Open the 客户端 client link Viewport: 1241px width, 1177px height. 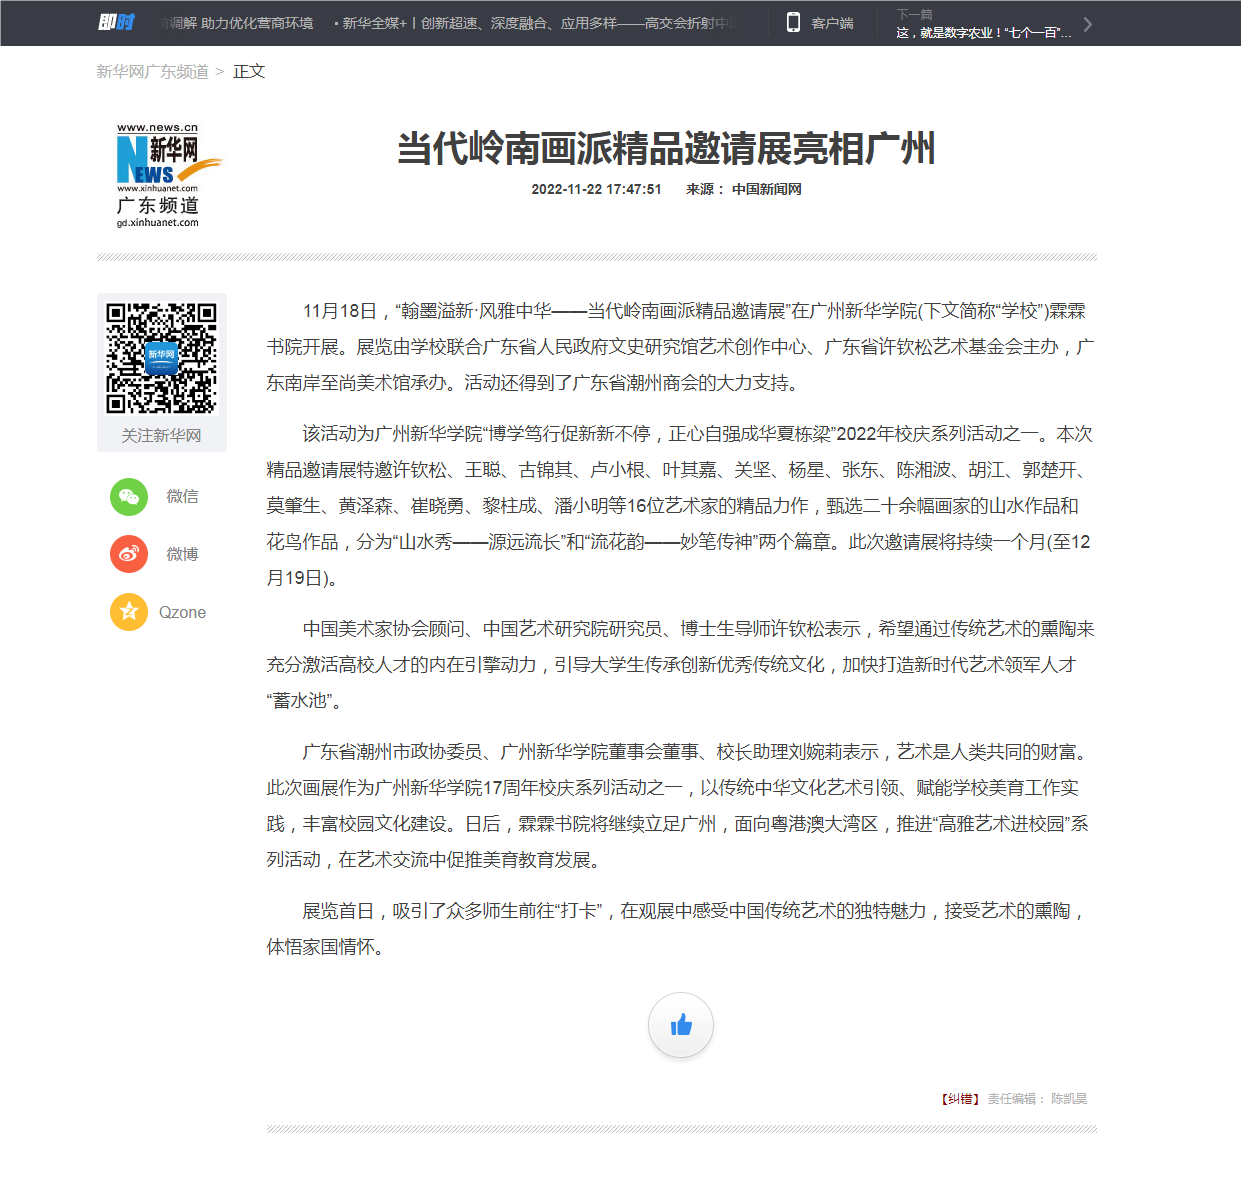(x=832, y=23)
